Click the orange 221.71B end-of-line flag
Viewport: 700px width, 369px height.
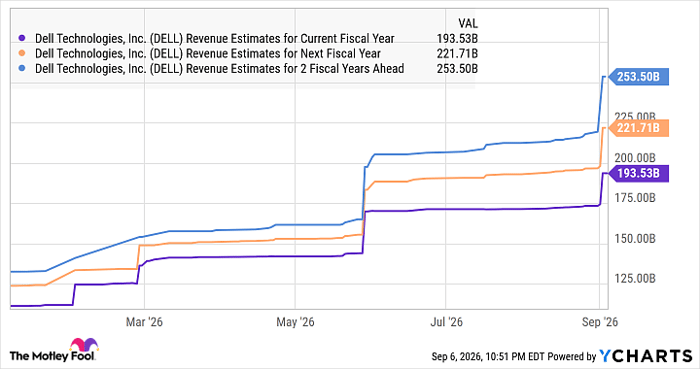click(x=639, y=128)
